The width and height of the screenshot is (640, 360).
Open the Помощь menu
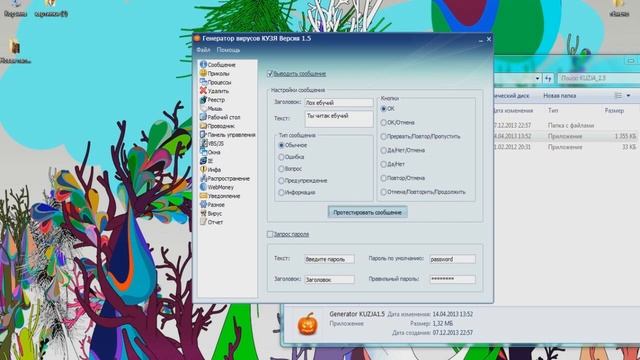point(228,50)
